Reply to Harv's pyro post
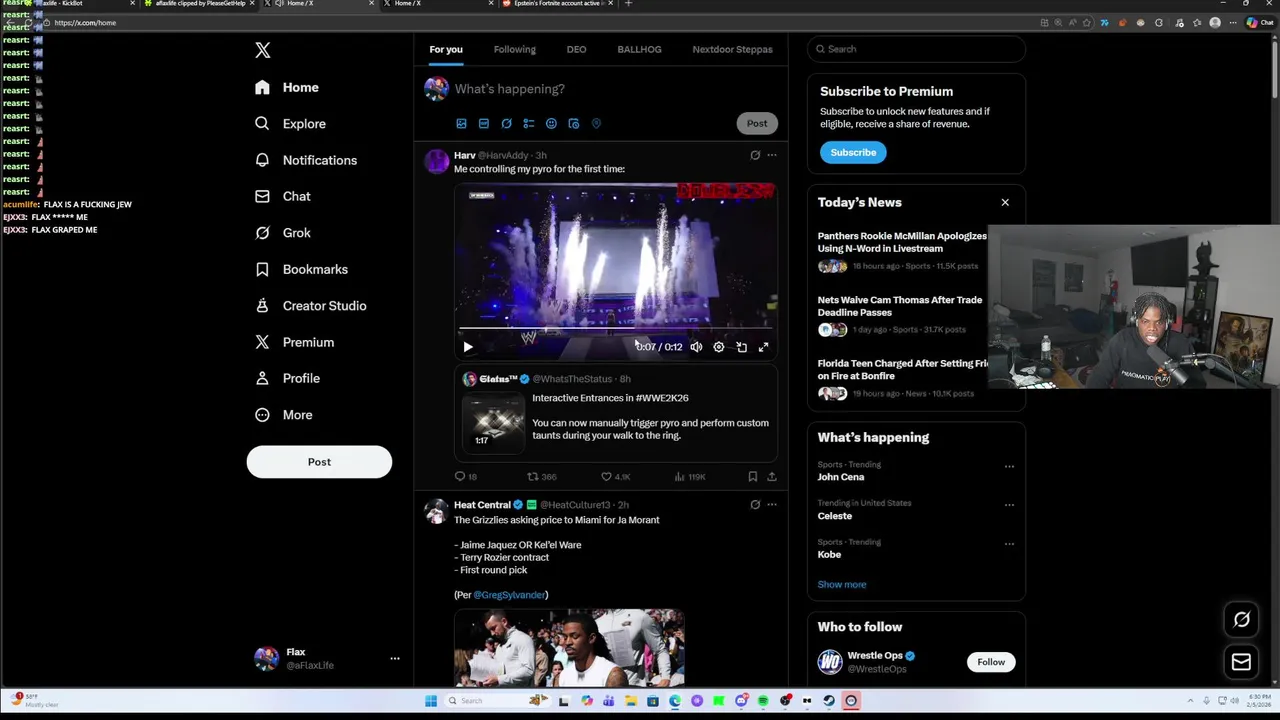 tap(460, 477)
